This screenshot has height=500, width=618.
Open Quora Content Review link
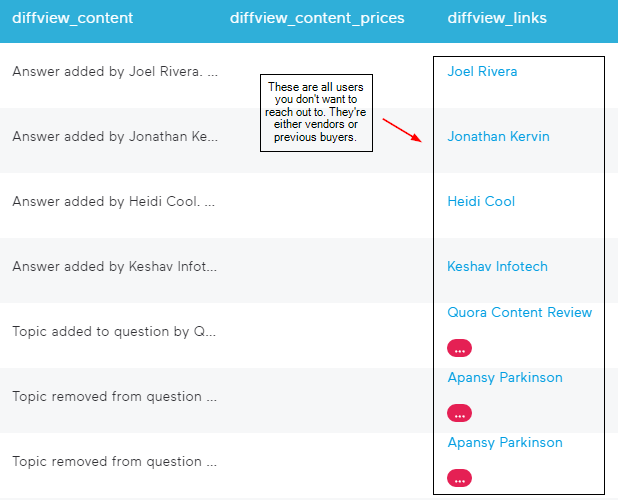click(x=519, y=313)
